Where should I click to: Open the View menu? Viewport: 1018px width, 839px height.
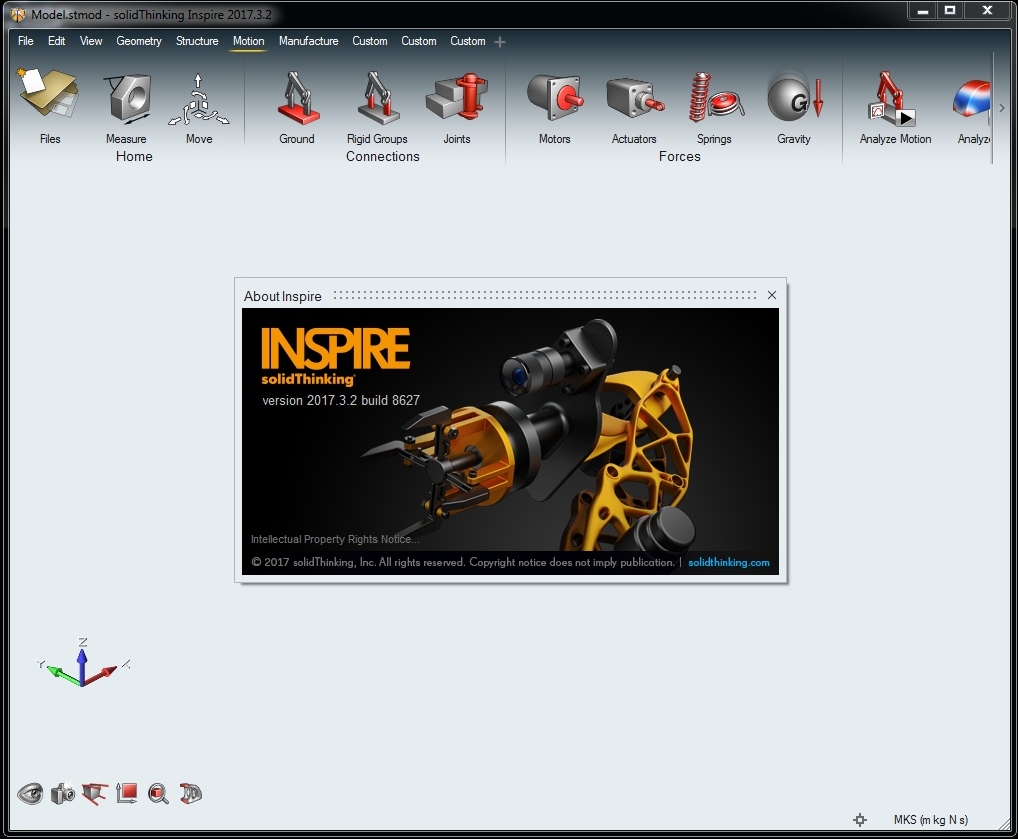coord(91,41)
